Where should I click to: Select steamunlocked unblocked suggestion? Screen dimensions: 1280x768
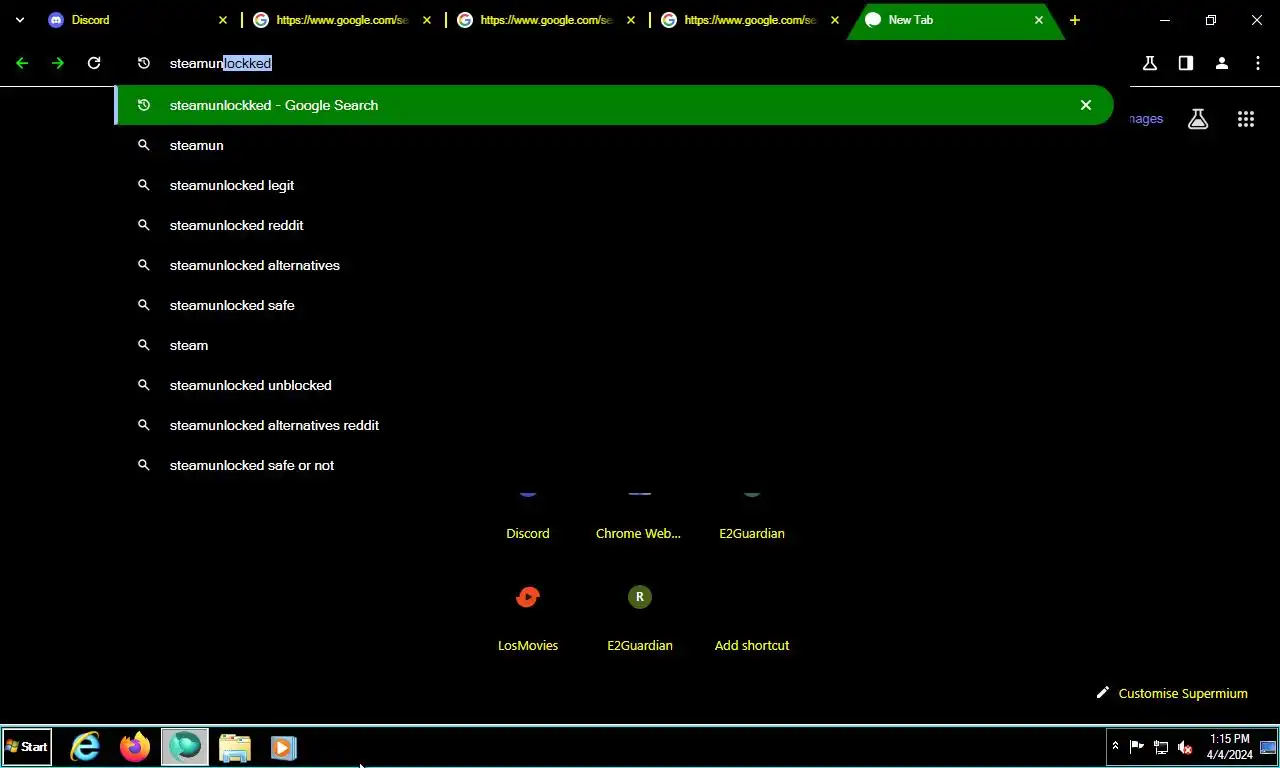(614, 385)
